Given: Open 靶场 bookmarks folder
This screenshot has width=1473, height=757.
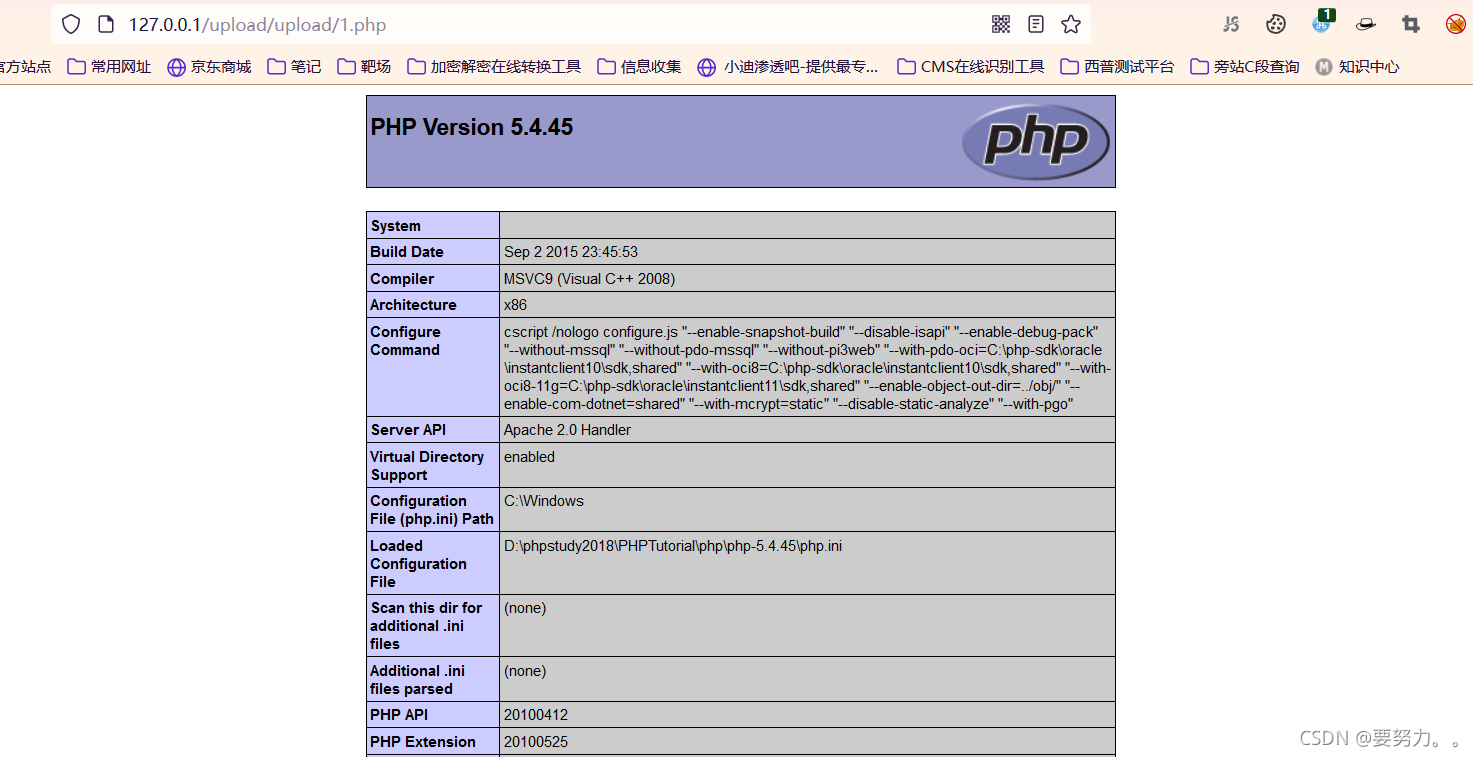Looking at the screenshot, I should [364, 67].
